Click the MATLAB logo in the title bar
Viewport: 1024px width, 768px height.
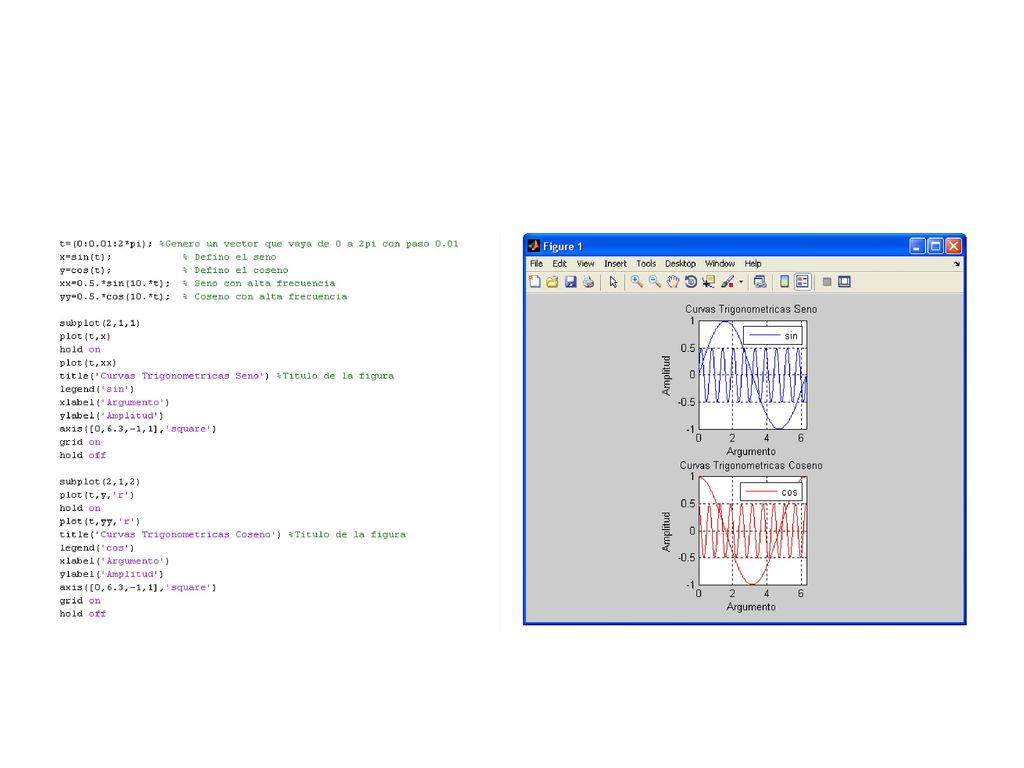pyautogui.click(x=534, y=246)
